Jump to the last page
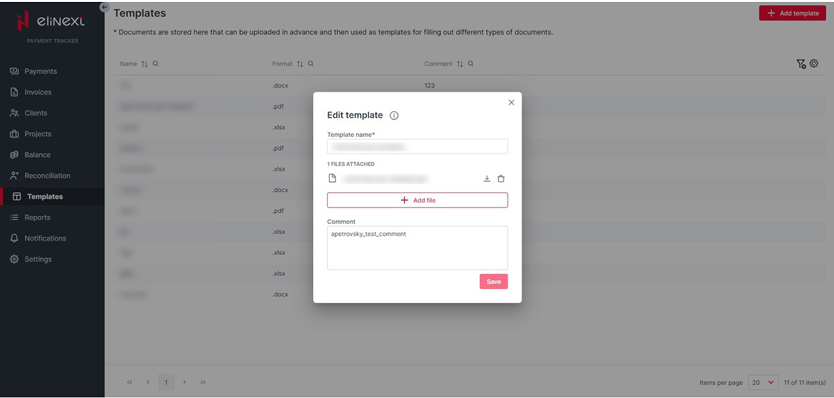Screen dimensions: 834x398 pyautogui.click(x=203, y=382)
